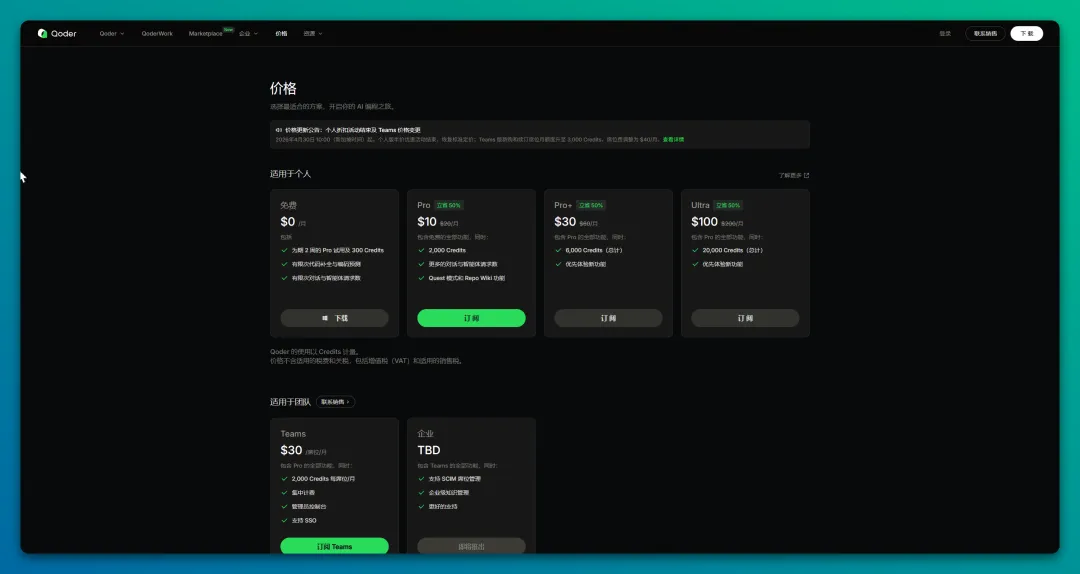
Task: Click the 立省 50% badge on the Ultra card
Action: [728, 205]
